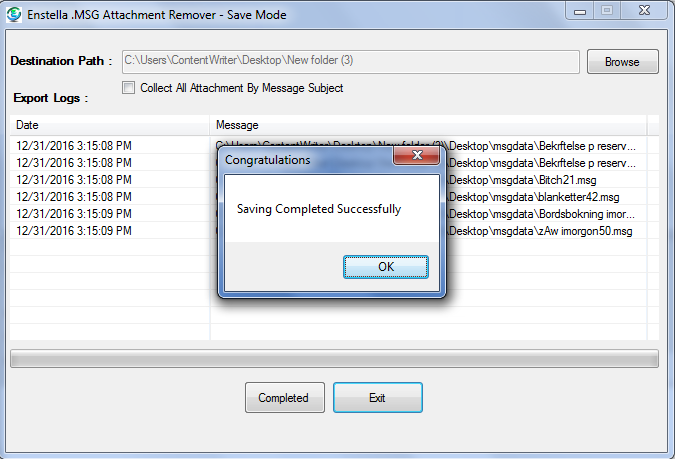
Task: Click the Completed button
Action: click(x=285, y=397)
